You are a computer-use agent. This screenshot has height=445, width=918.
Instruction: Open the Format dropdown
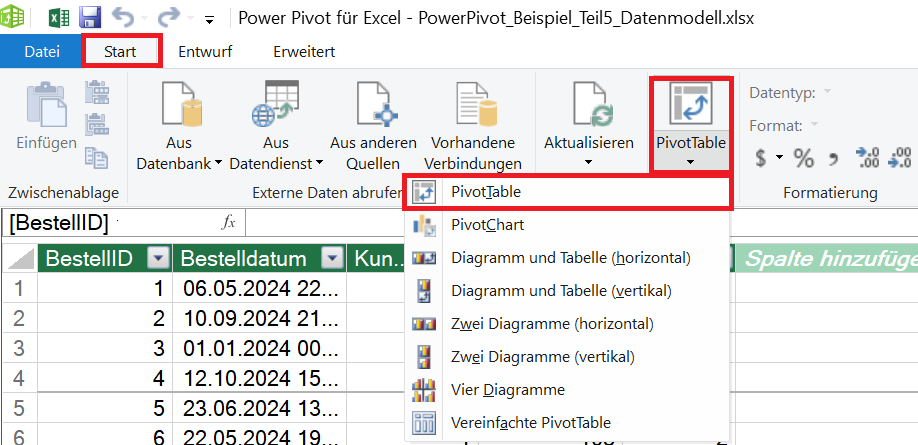coord(814,125)
